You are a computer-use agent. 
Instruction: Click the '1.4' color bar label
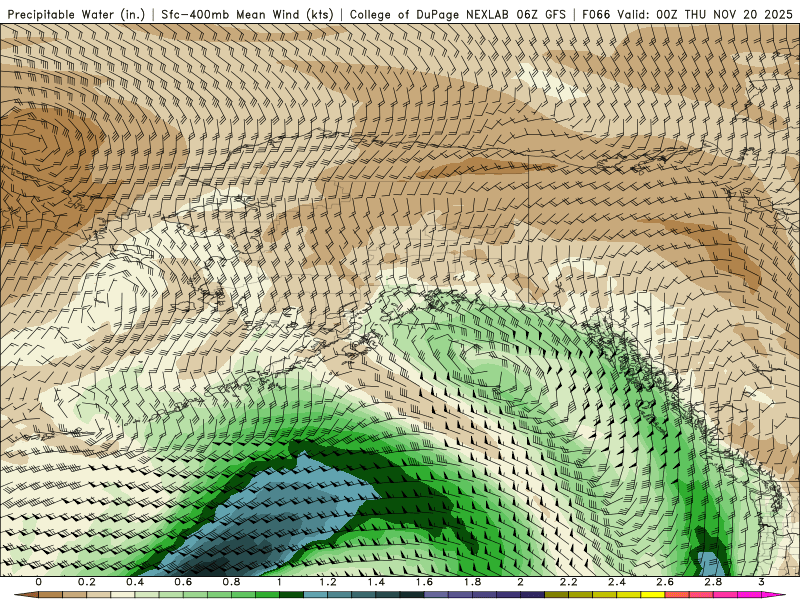click(376, 582)
